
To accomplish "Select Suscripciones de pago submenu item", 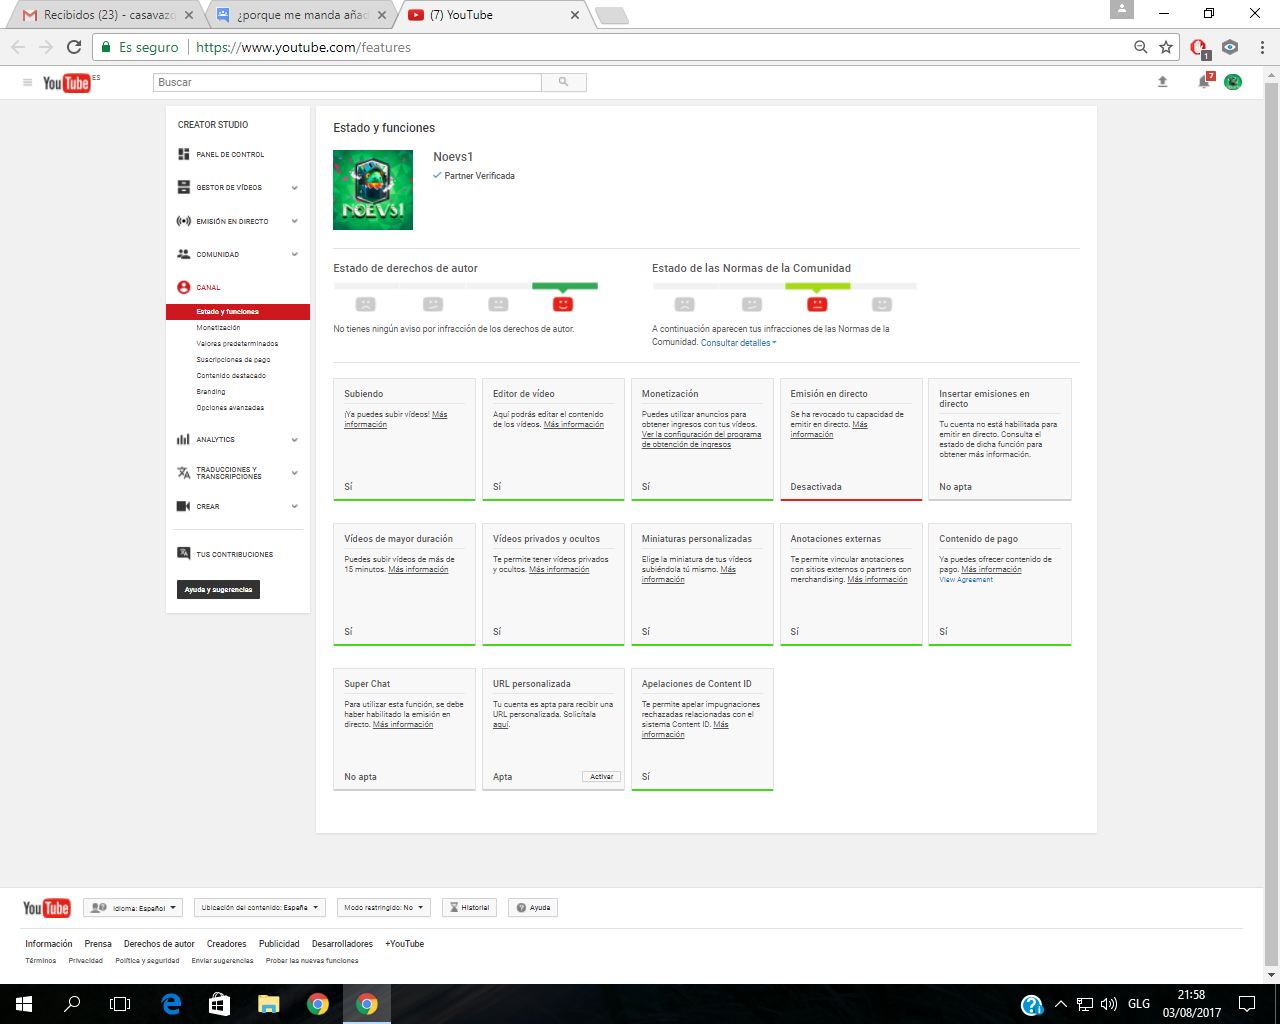I will click(233, 359).
